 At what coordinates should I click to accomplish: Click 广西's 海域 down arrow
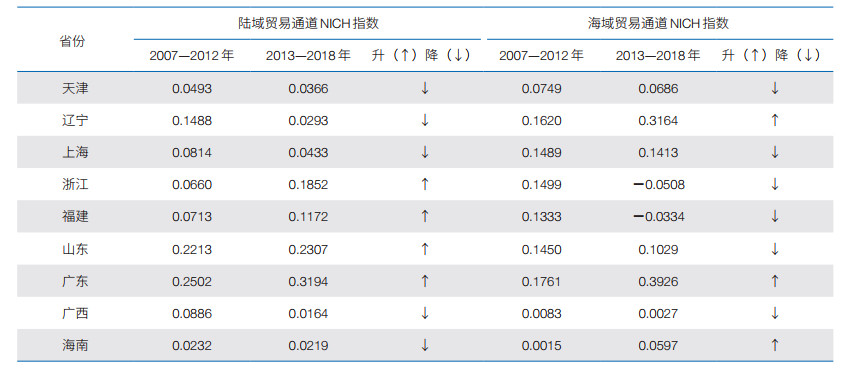point(775,314)
